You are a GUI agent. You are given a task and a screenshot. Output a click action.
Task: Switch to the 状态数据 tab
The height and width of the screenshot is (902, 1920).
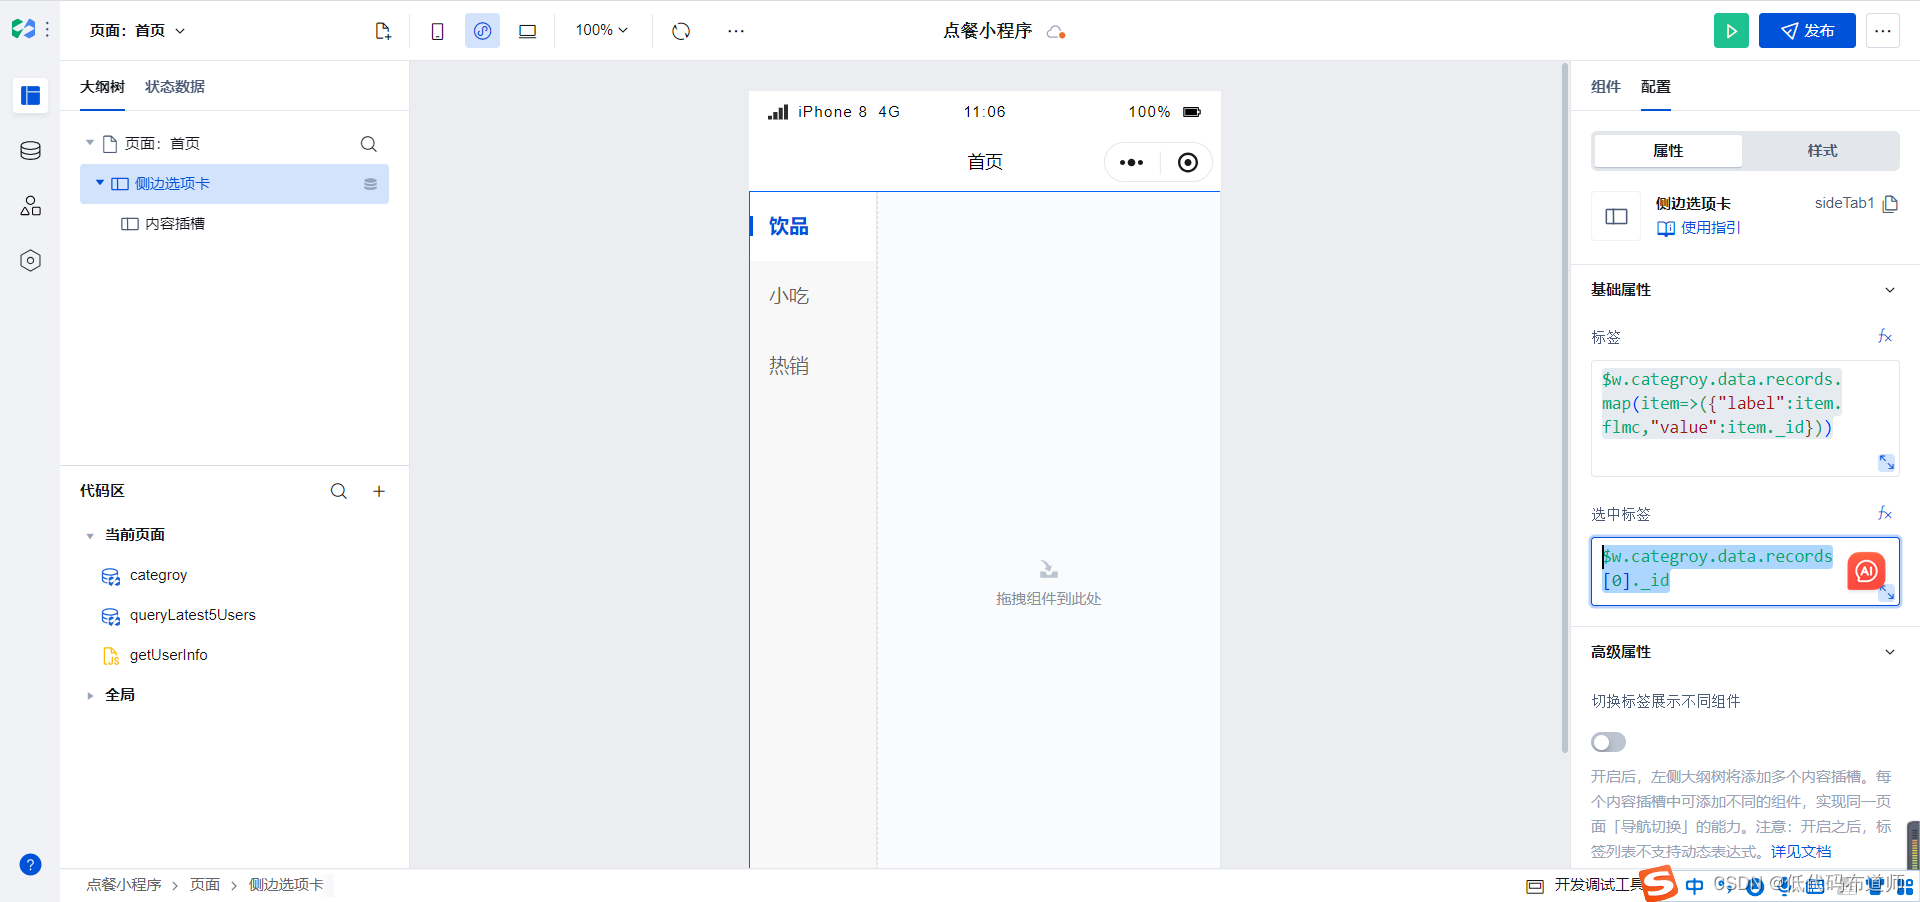[x=175, y=87]
